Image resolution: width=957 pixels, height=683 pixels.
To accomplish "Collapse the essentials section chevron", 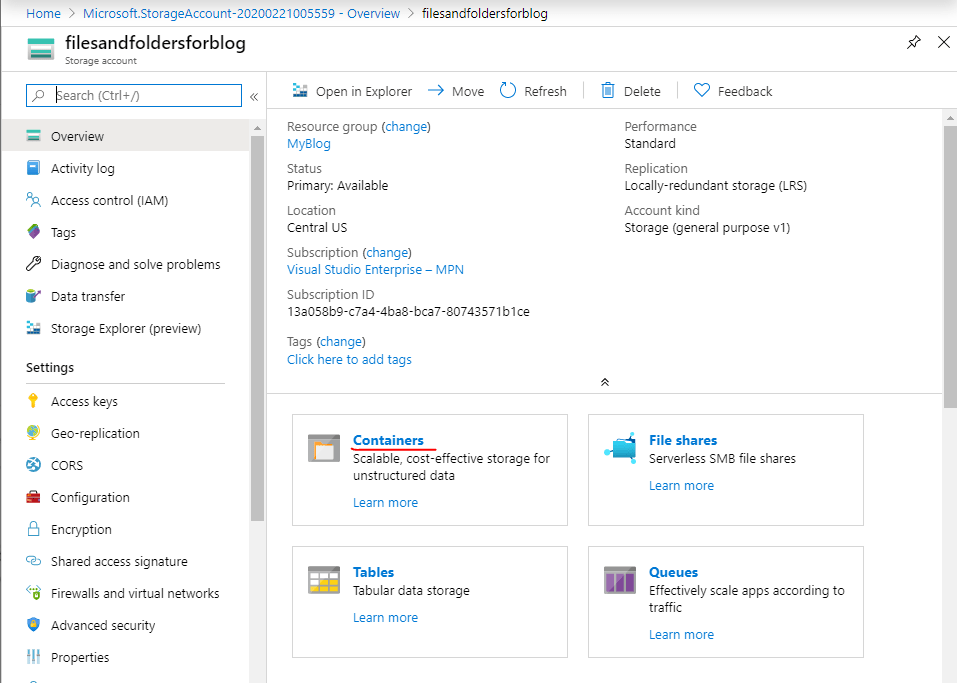I will click(x=604, y=382).
